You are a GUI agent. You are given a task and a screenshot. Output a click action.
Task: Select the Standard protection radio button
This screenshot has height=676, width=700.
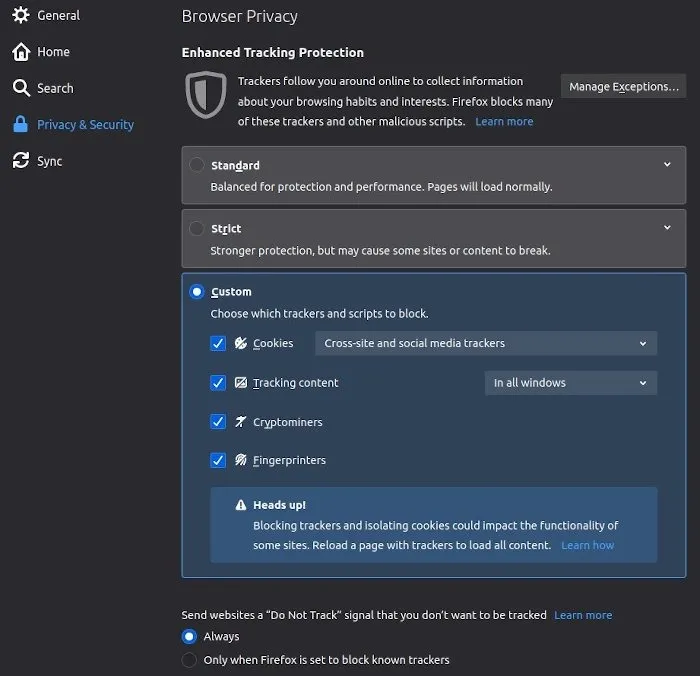pos(196,165)
